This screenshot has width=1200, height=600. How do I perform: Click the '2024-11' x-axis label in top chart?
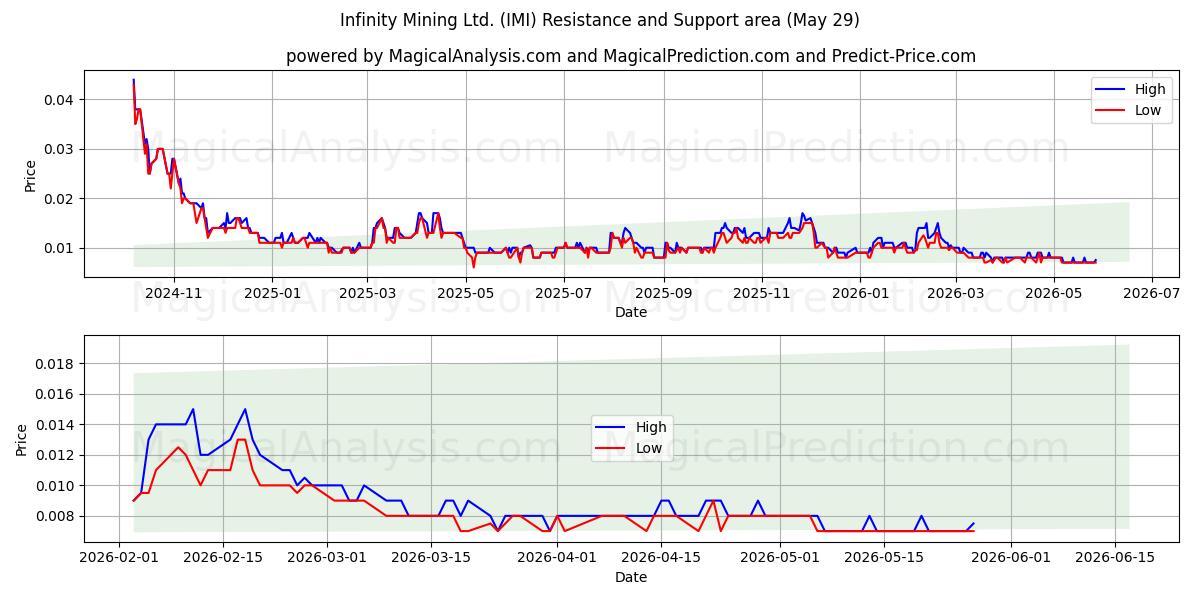click(174, 293)
